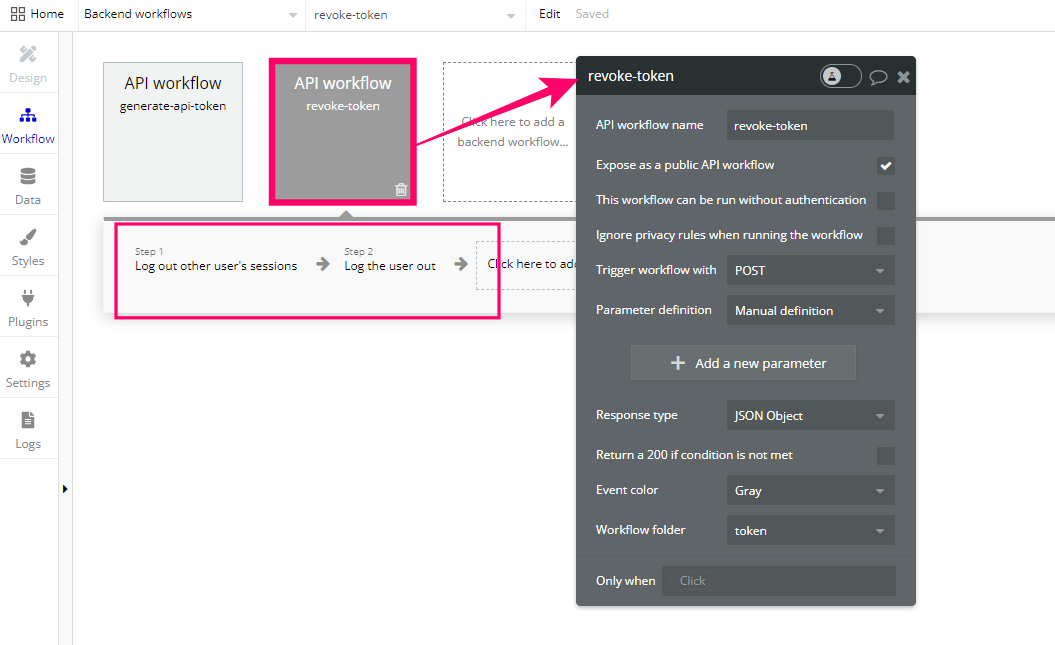Click the Home grid icon
The height and width of the screenshot is (645, 1055).
point(18,14)
